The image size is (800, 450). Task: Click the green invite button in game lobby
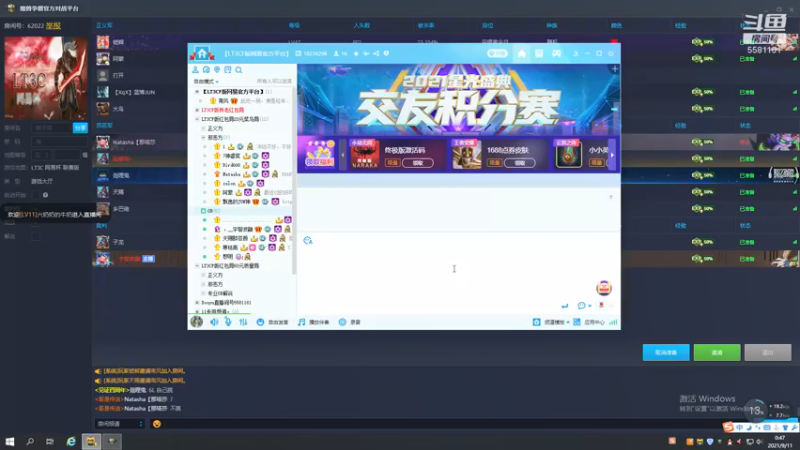pyautogui.click(x=717, y=353)
